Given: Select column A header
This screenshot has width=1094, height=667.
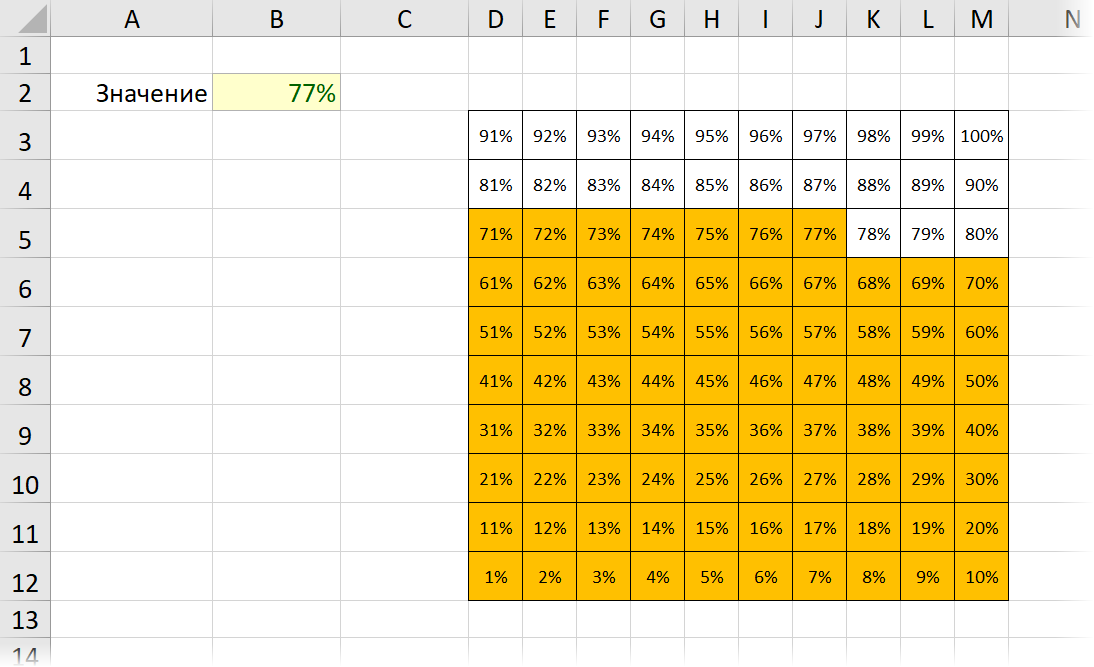Looking at the screenshot, I should 132,18.
